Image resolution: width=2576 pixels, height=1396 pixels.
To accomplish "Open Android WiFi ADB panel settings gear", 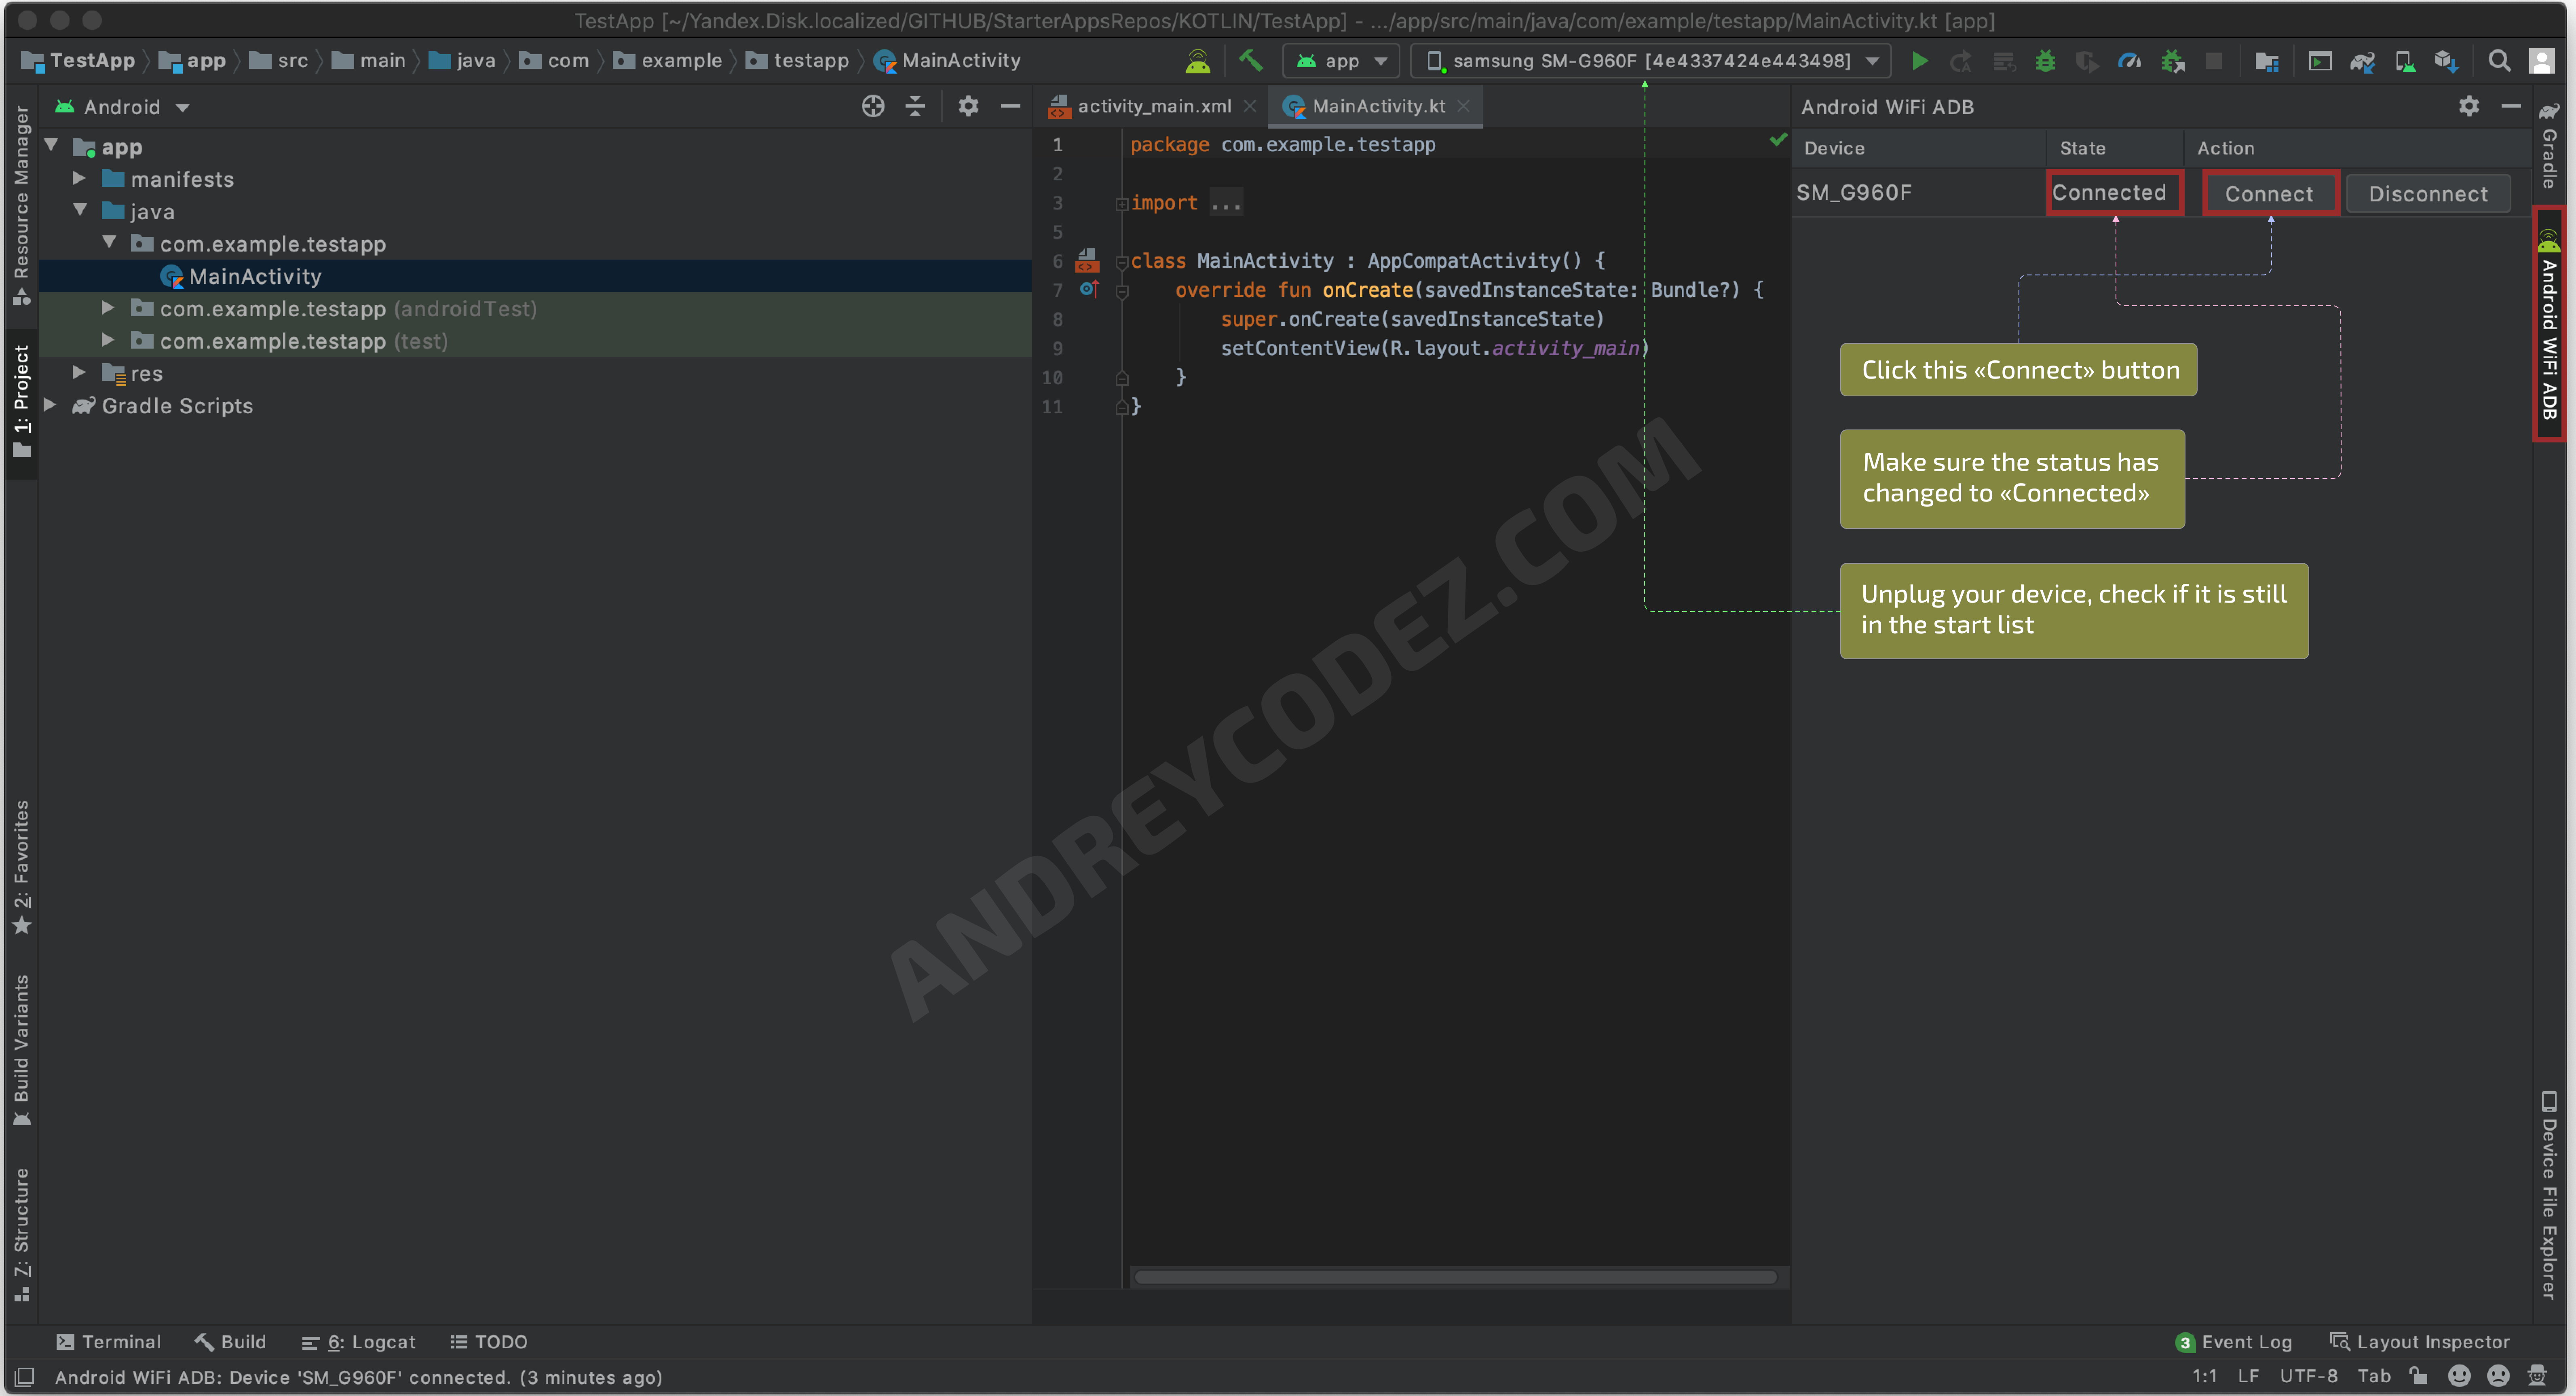I will (x=2469, y=106).
